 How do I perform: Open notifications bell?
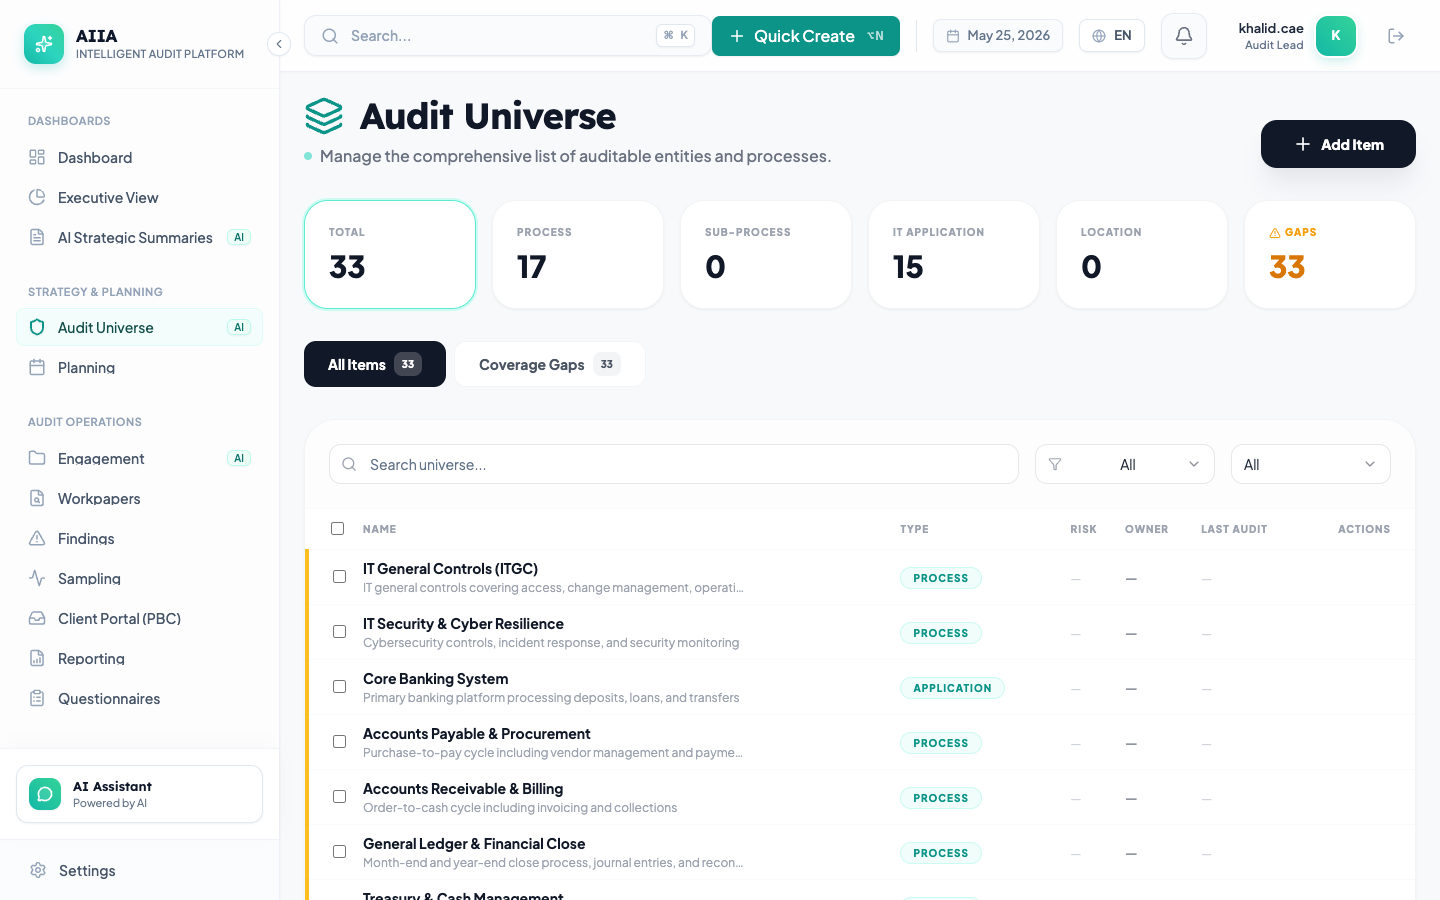pyautogui.click(x=1184, y=36)
